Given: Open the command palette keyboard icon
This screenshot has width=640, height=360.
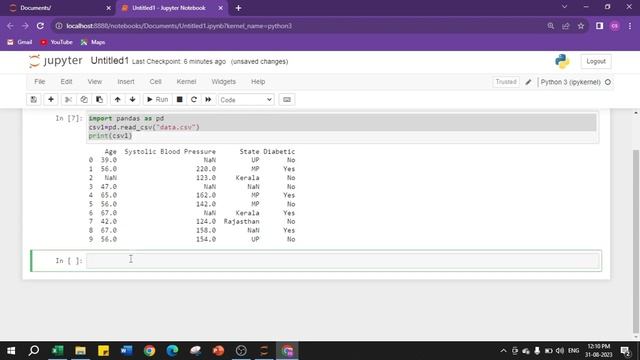Looking at the screenshot, I should [x=287, y=100].
